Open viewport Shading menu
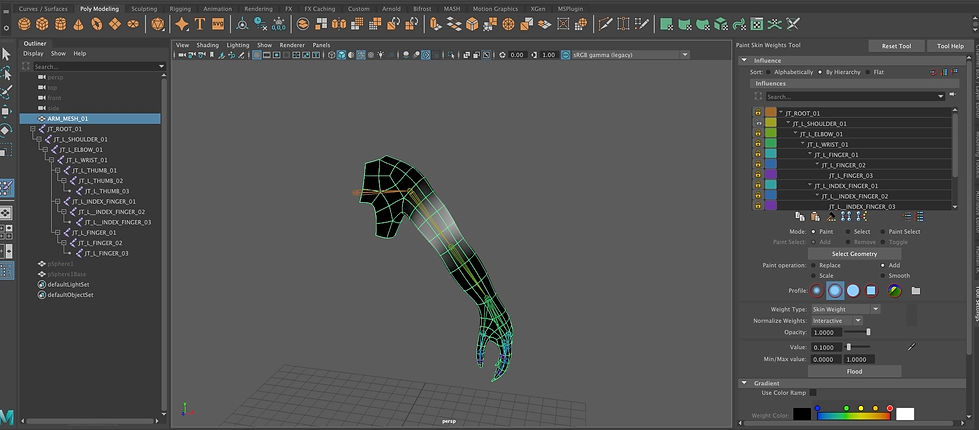This screenshot has height=430, width=979. [x=208, y=45]
